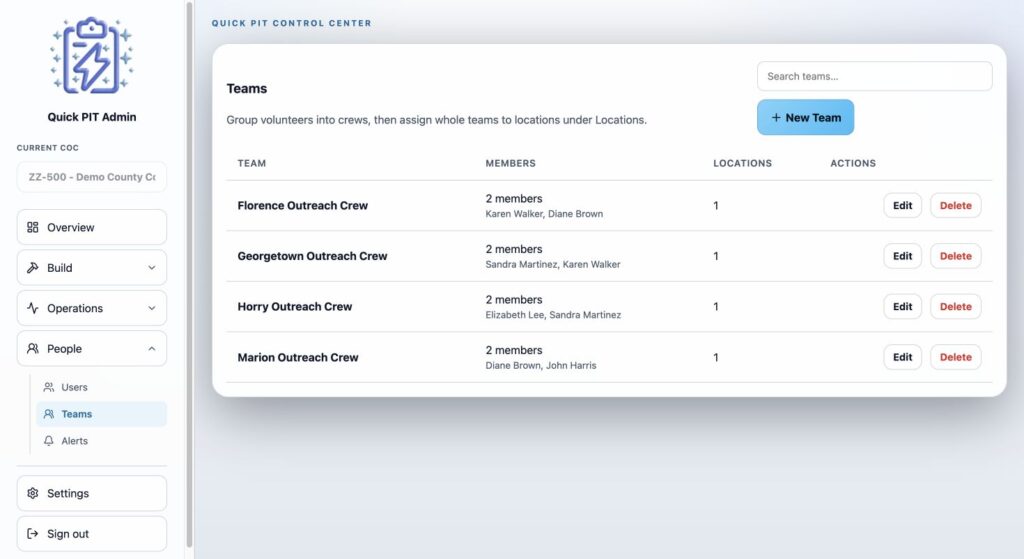This screenshot has width=1024, height=559.
Task: Click the Quick PIT Control Center title
Action: point(291,23)
